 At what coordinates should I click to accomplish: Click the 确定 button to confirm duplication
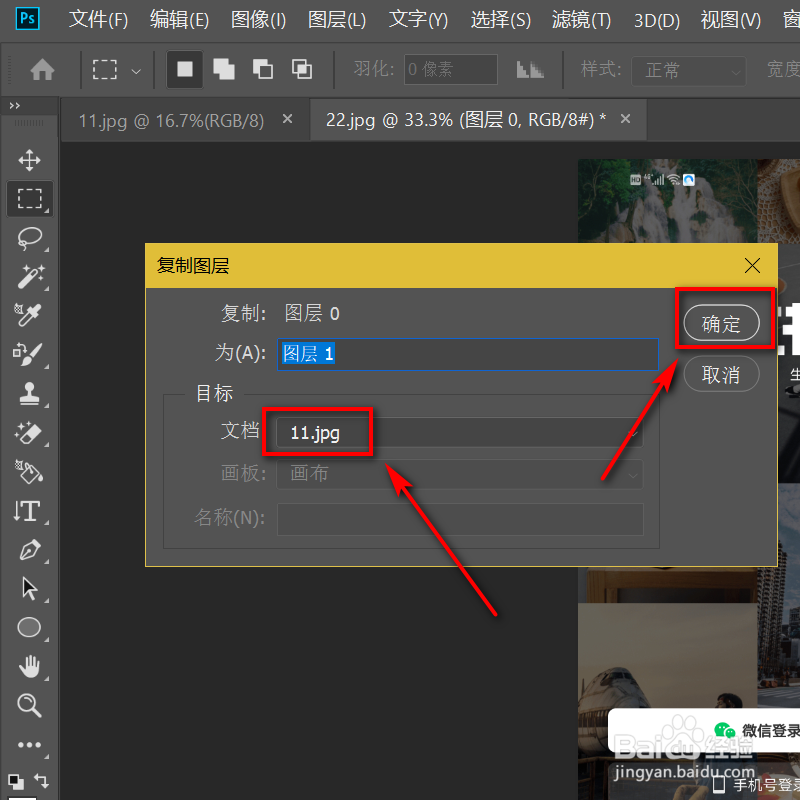[722, 323]
